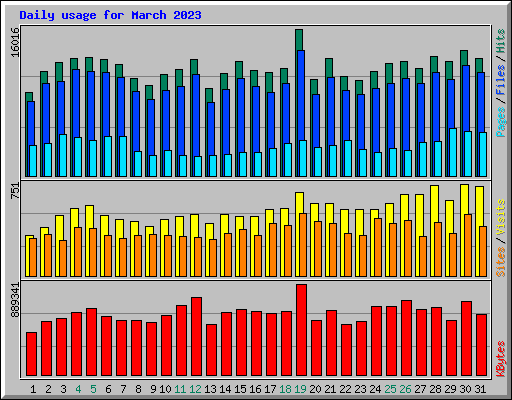Select day 1 on the date axis
Viewport: 512px width, 400px height.
click(33, 389)
